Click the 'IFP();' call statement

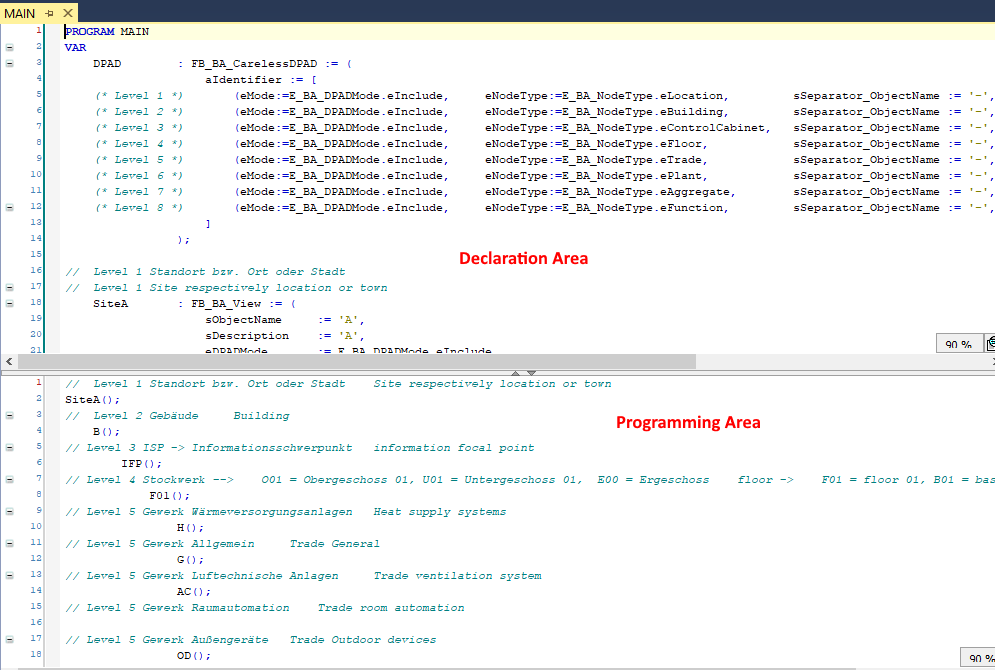142,464
